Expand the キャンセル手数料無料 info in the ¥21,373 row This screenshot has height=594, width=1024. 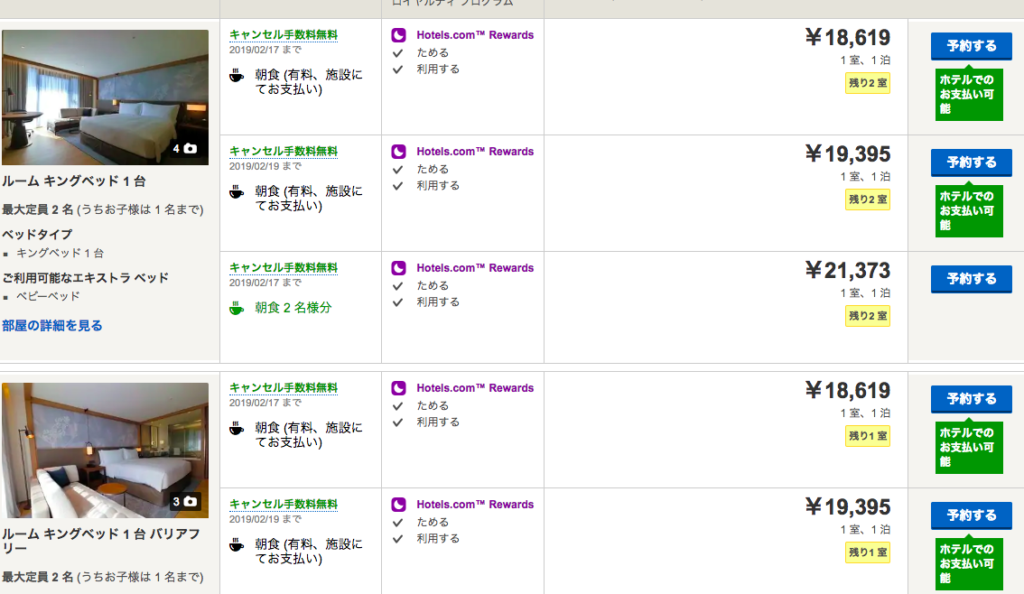click(x=283, y=268)
